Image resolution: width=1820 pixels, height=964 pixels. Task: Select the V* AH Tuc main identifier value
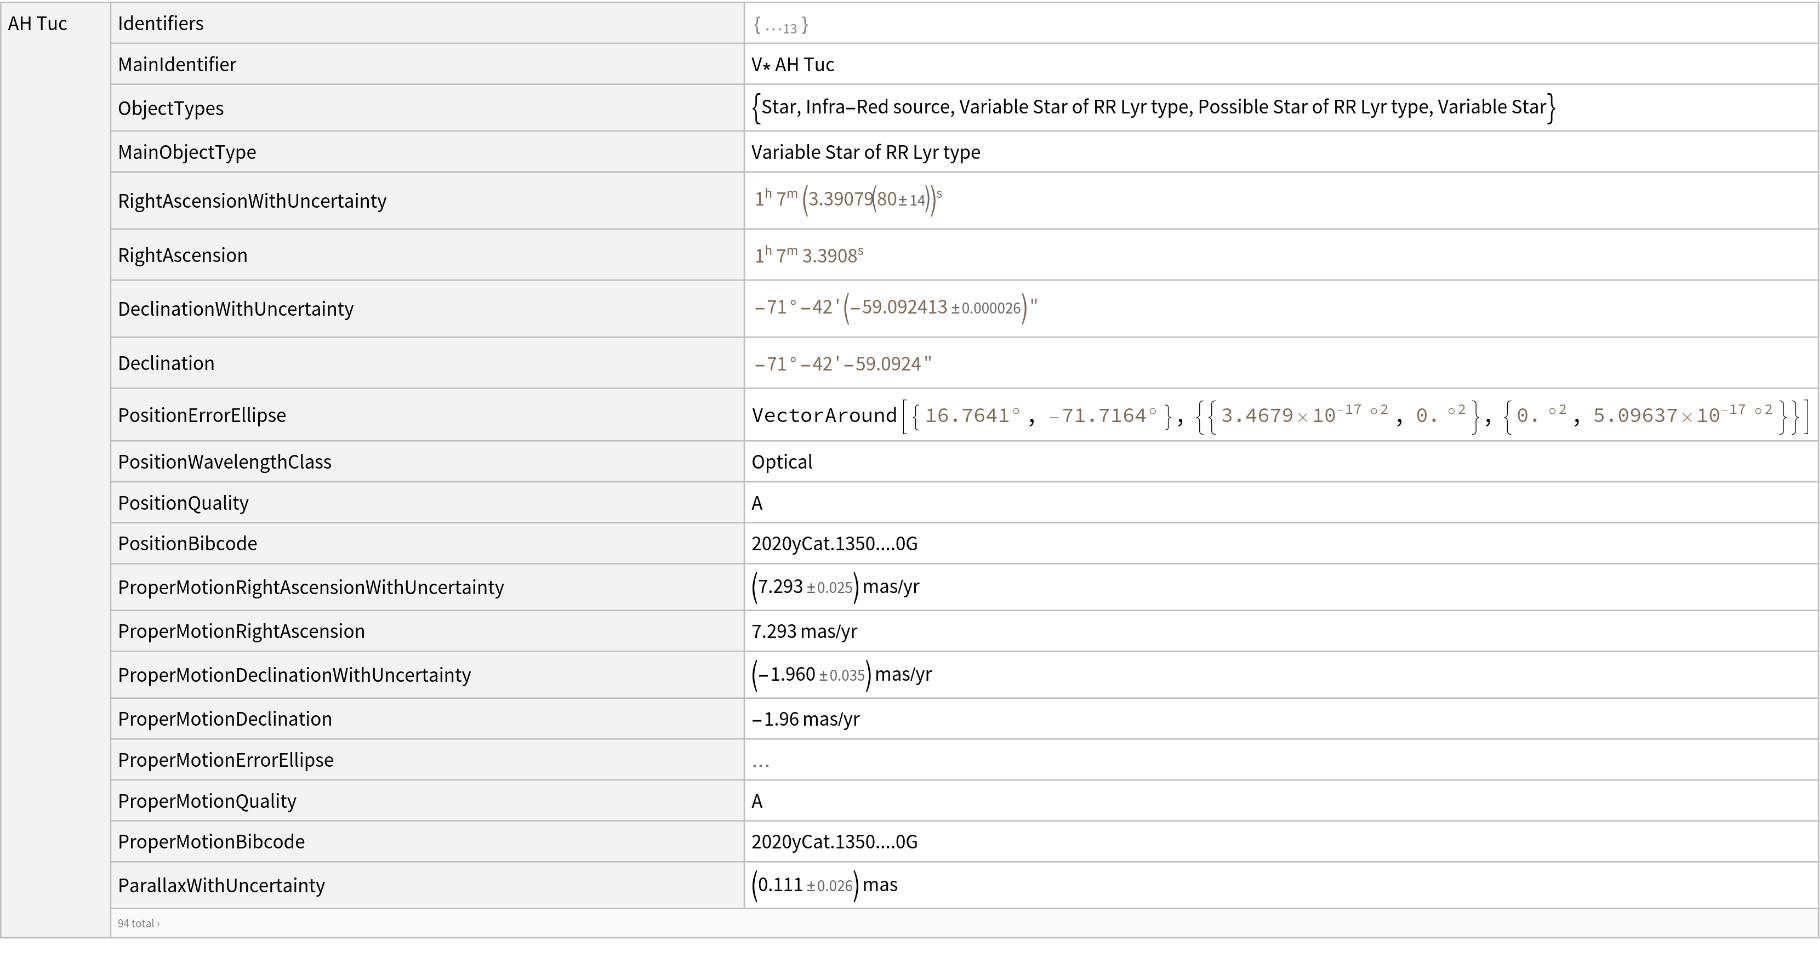793,65
